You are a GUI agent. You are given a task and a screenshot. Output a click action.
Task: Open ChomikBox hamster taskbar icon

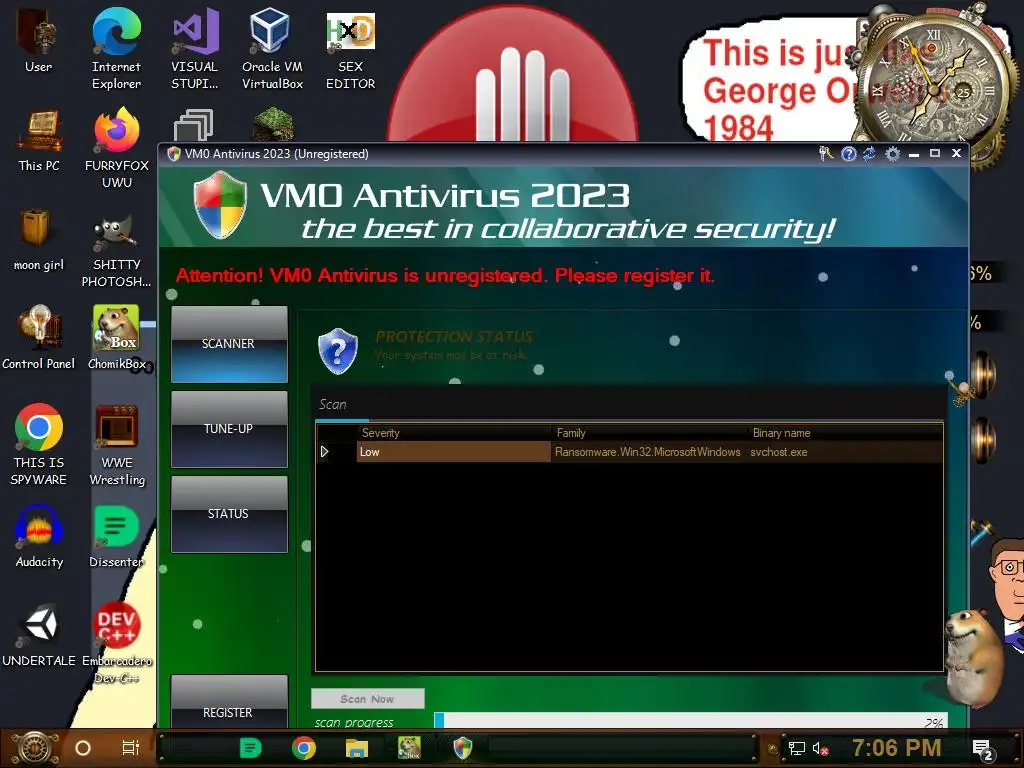[x=409, y=748]
